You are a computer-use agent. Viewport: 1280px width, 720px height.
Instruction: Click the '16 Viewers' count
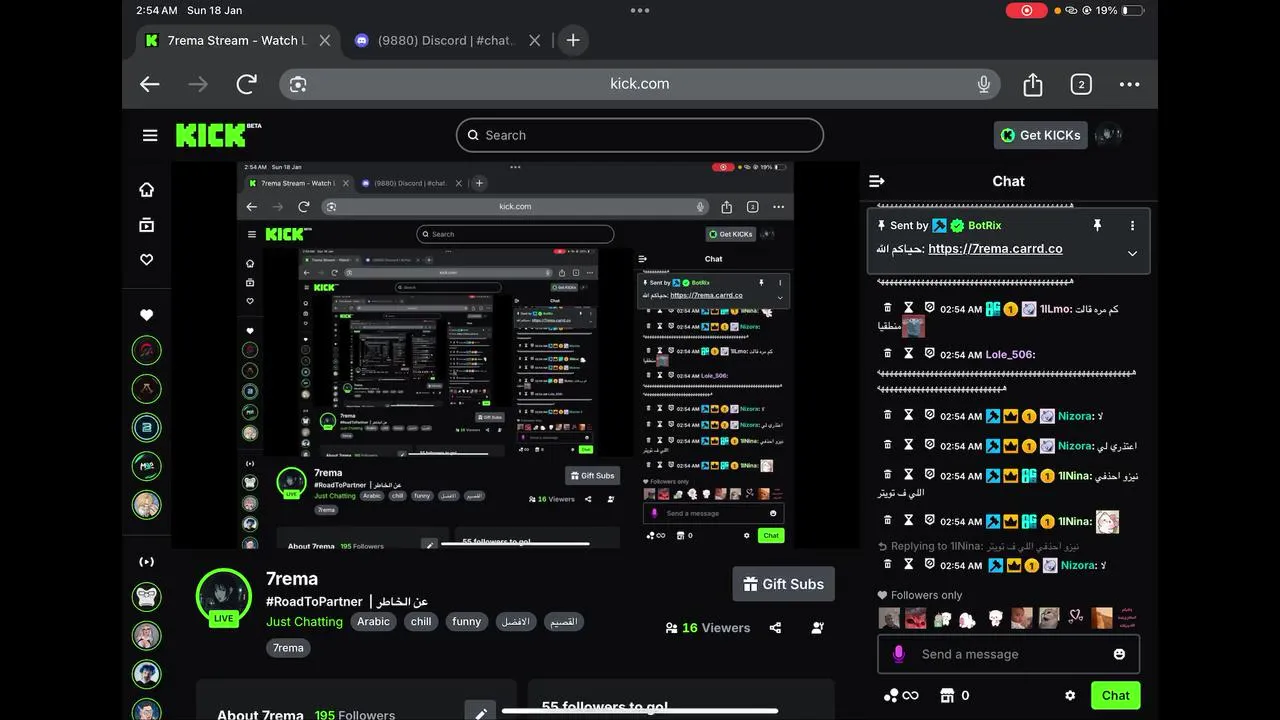[708, 628]
